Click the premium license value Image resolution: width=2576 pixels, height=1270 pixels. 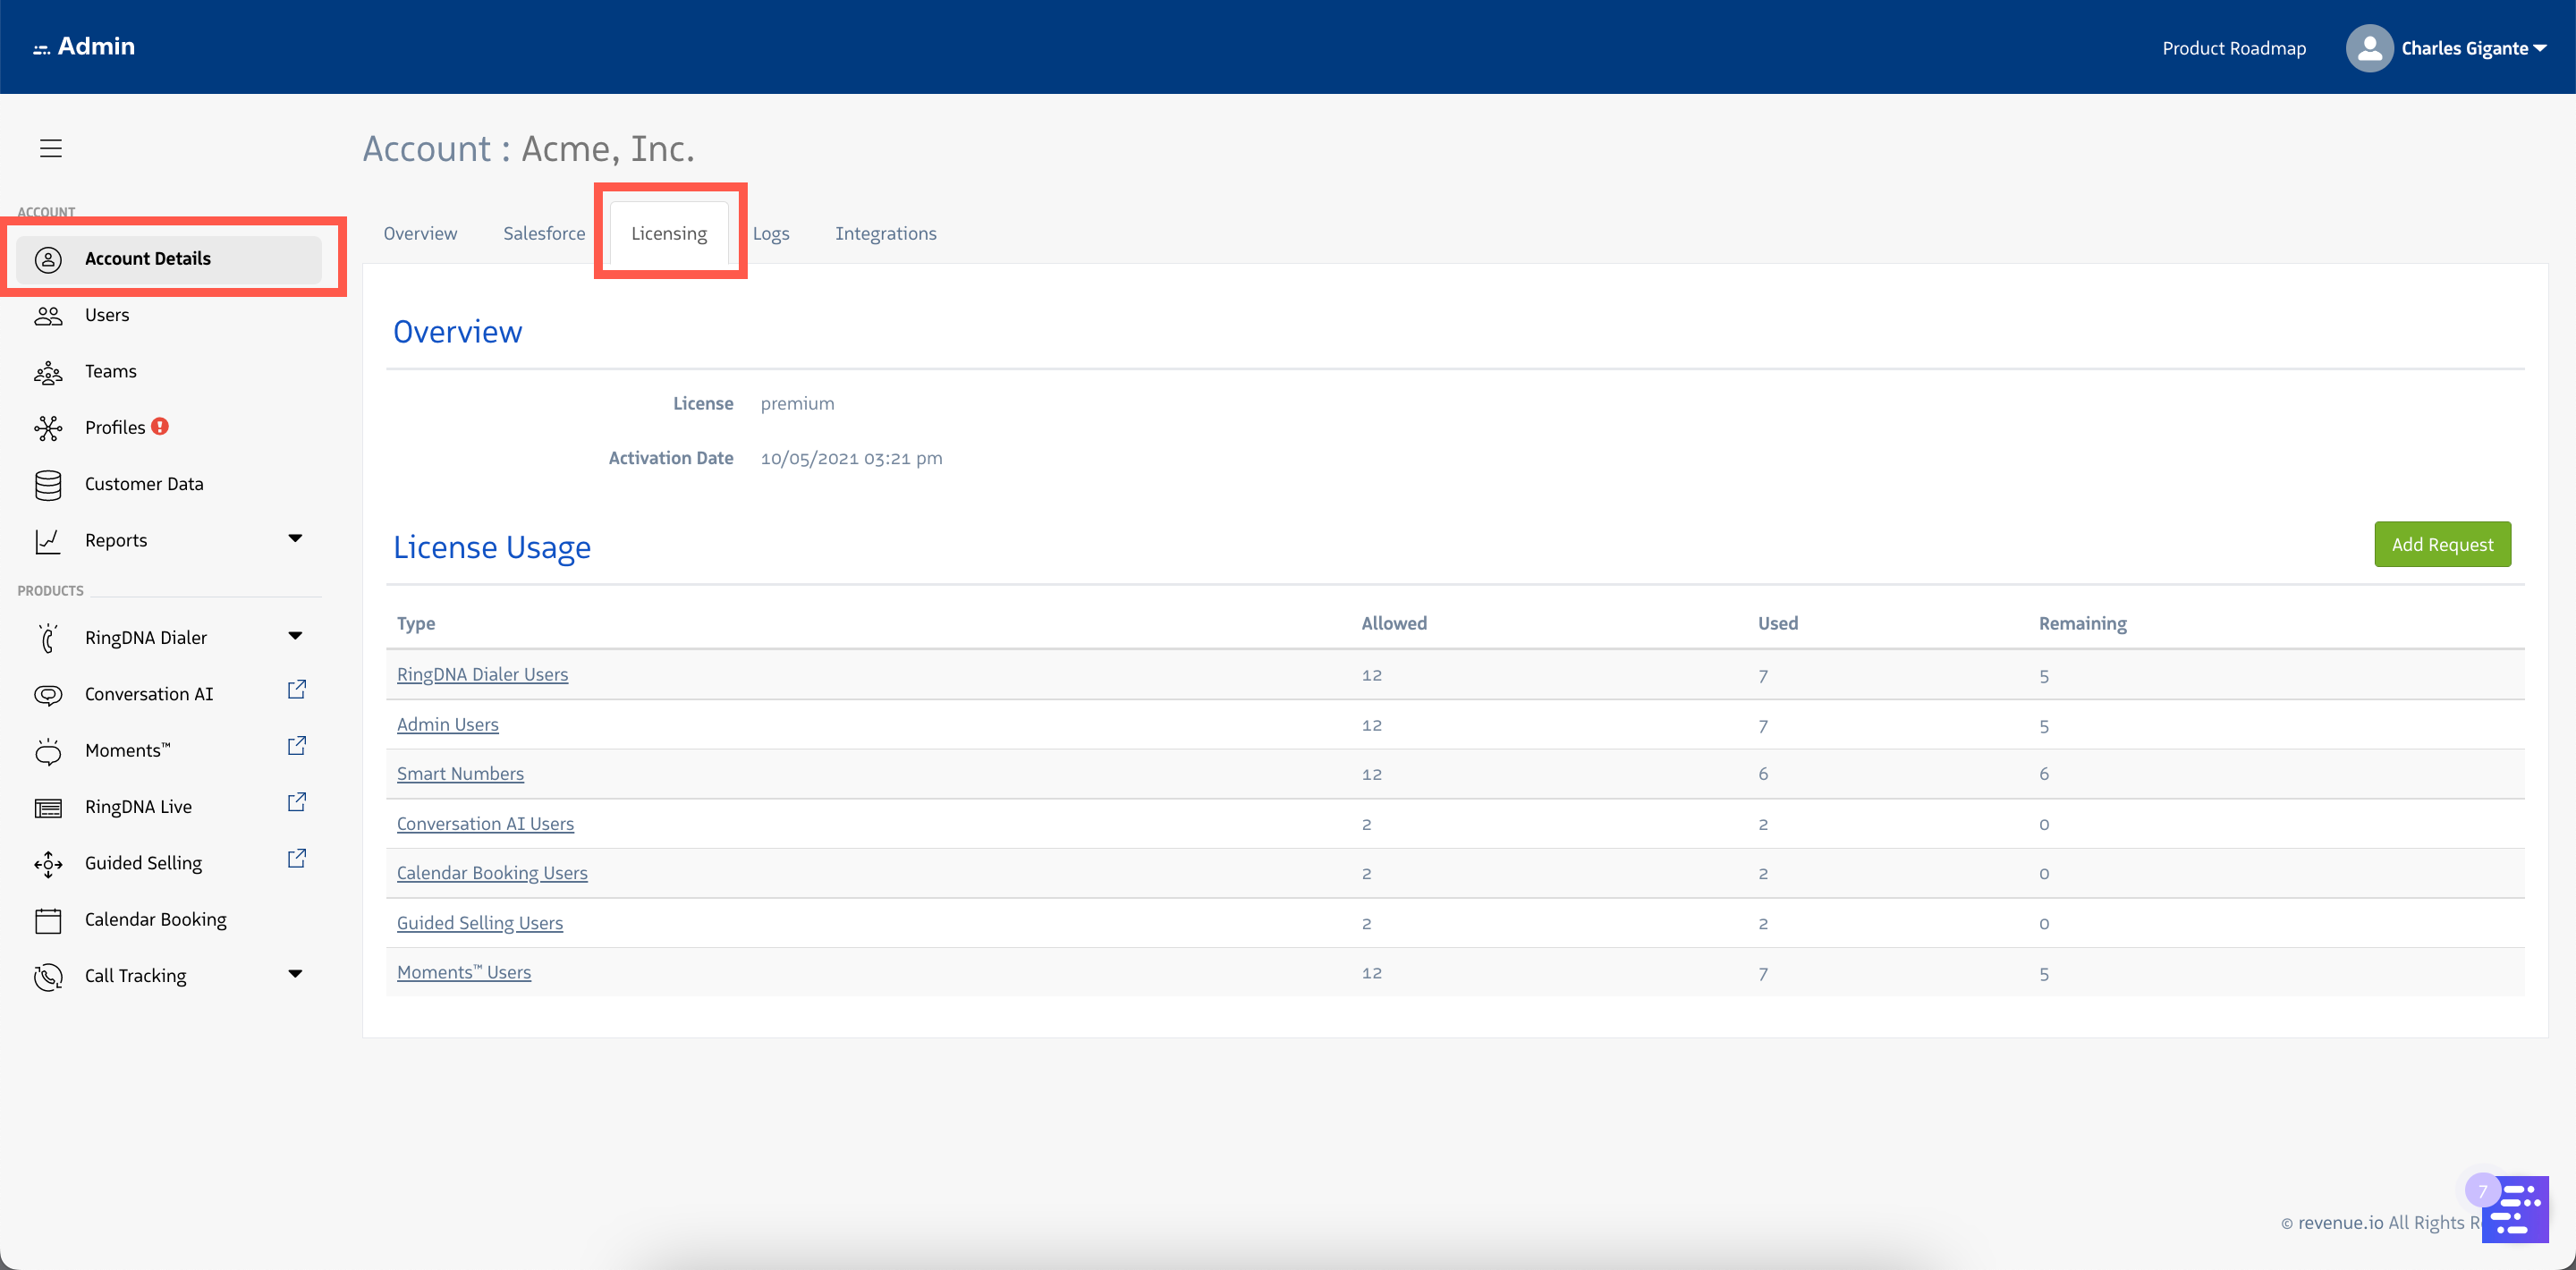pos(797,403)
